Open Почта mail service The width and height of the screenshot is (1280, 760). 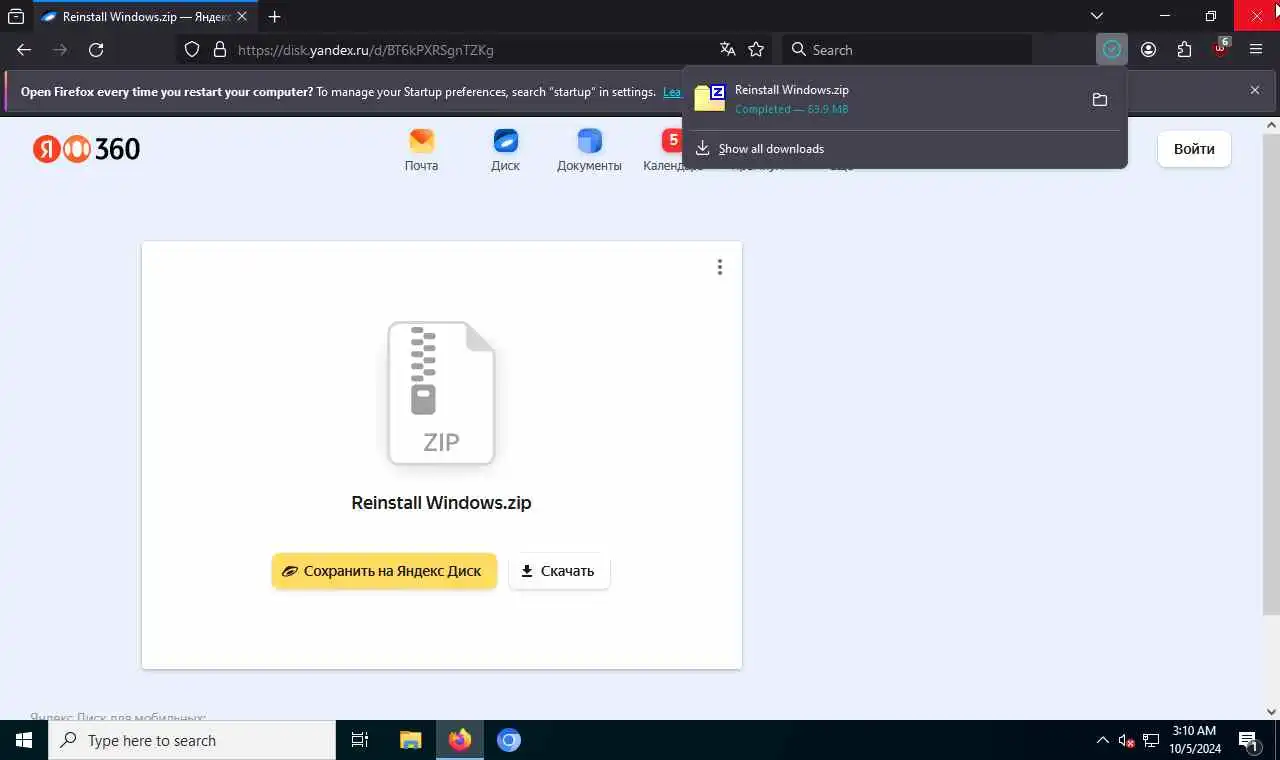coord(421,150)
